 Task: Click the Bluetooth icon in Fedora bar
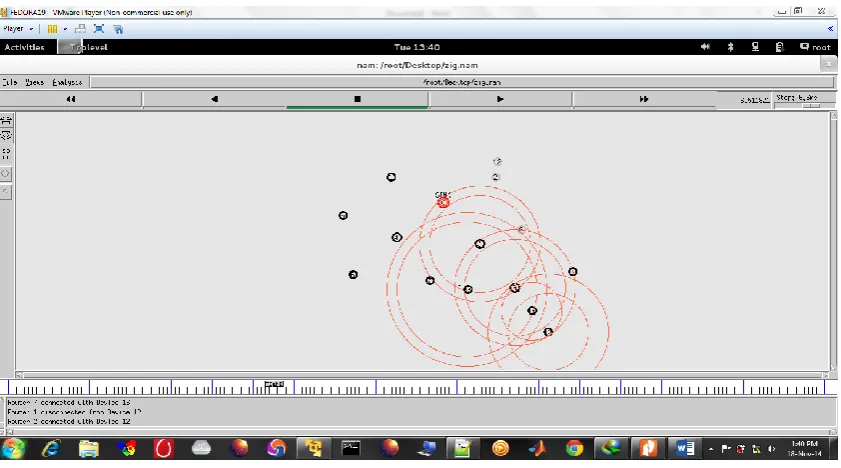(730, 47)
